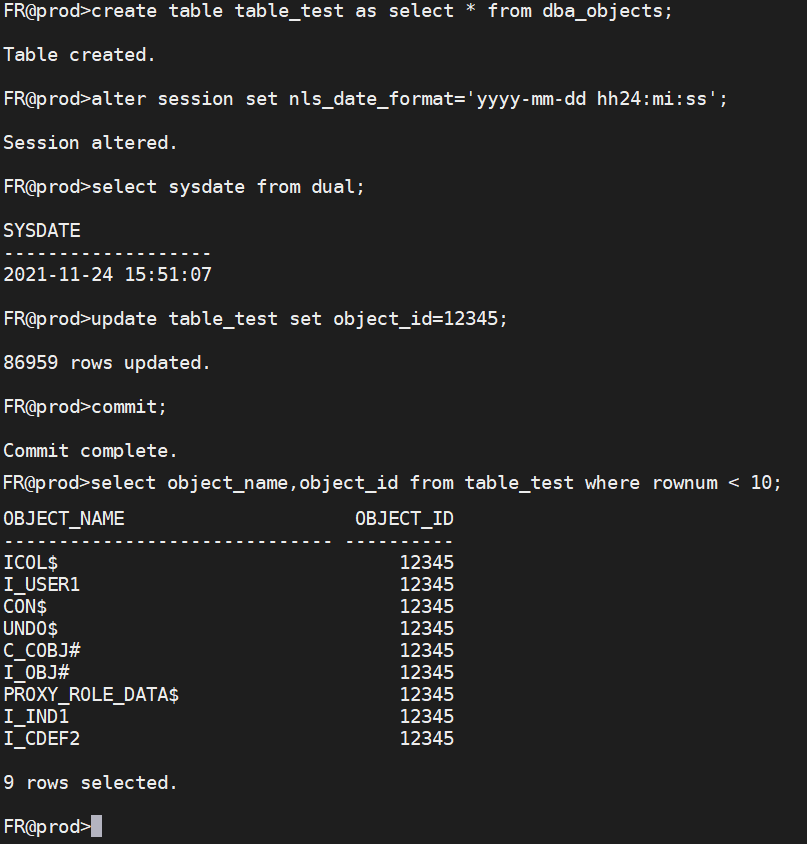
Task: Click the terminal cursor block at the final prompt
Action: [x=96, y=827]
